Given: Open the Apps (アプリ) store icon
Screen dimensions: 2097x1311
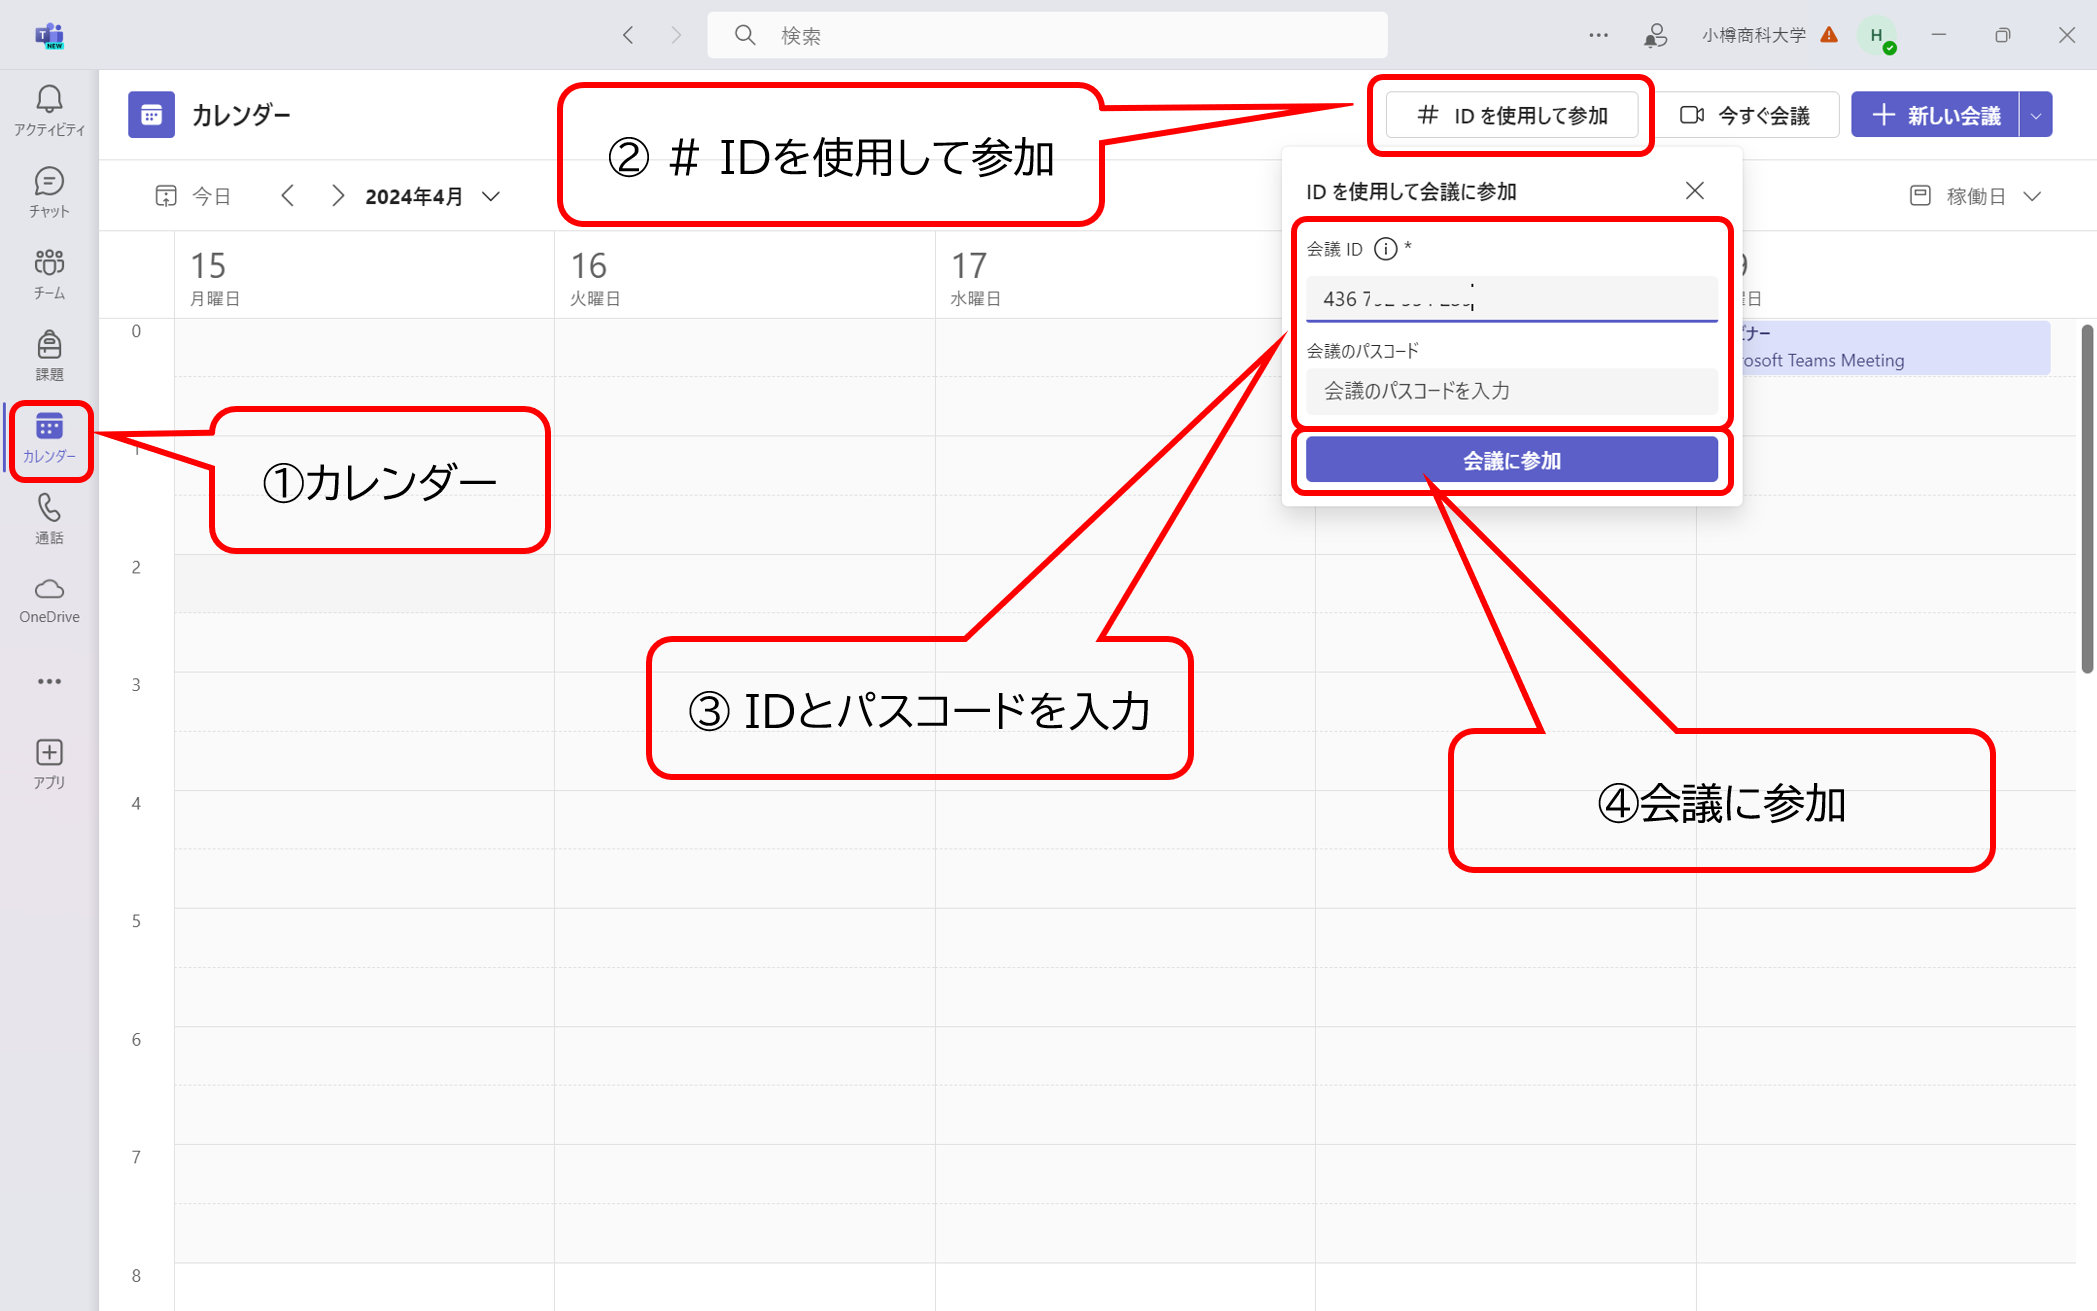Looking at the screenshot, I should (49, 764).
